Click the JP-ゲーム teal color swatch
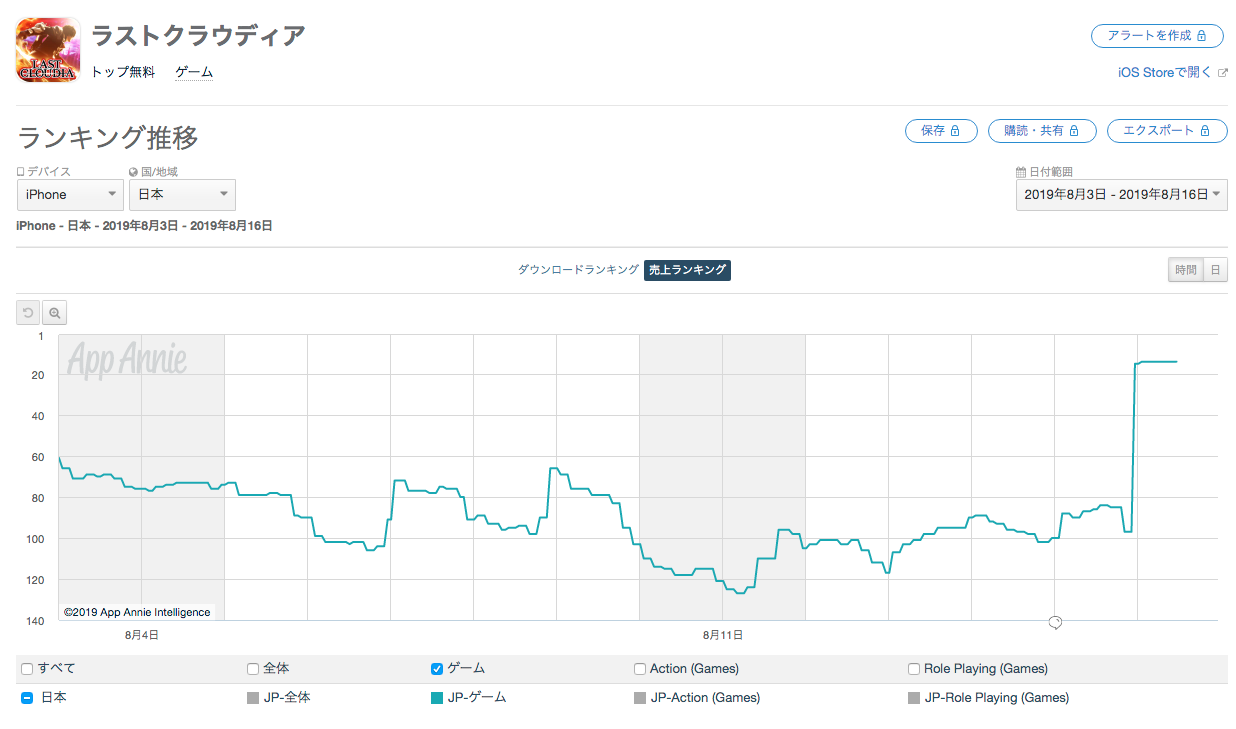Viewport: 1236px width, 729px height. coord(437,698)
